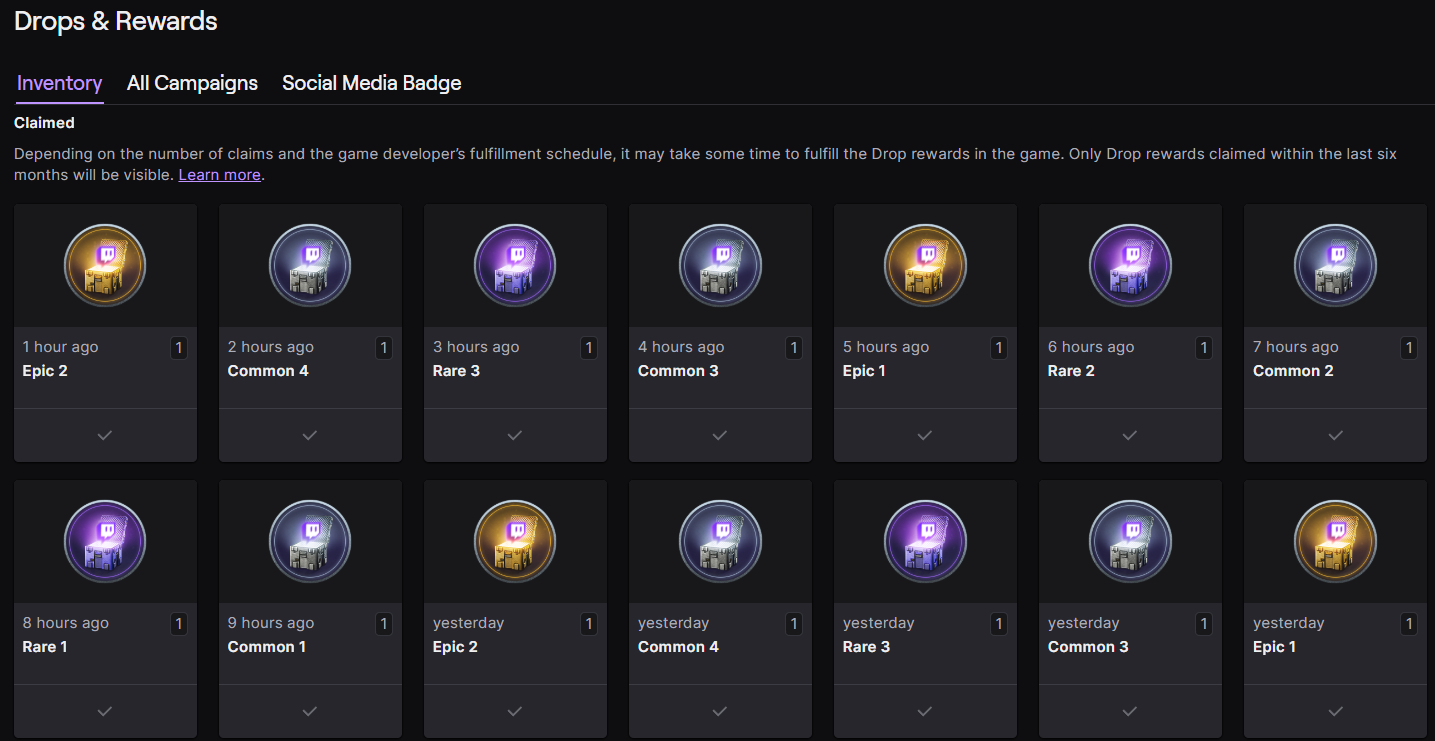This screenshot has height=741, width=1435.
Task: Open the All Campaigns tab
Action: [192, 83]
